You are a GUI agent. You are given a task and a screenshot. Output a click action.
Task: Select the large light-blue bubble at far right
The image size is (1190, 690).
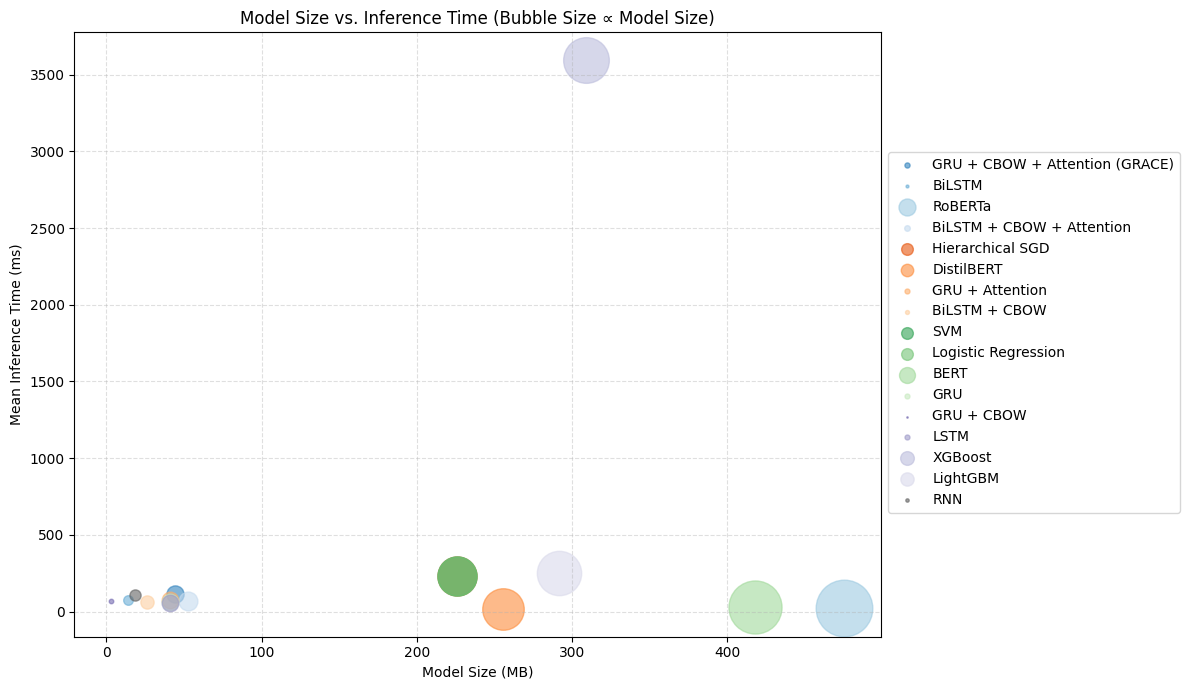coord(844,608)
